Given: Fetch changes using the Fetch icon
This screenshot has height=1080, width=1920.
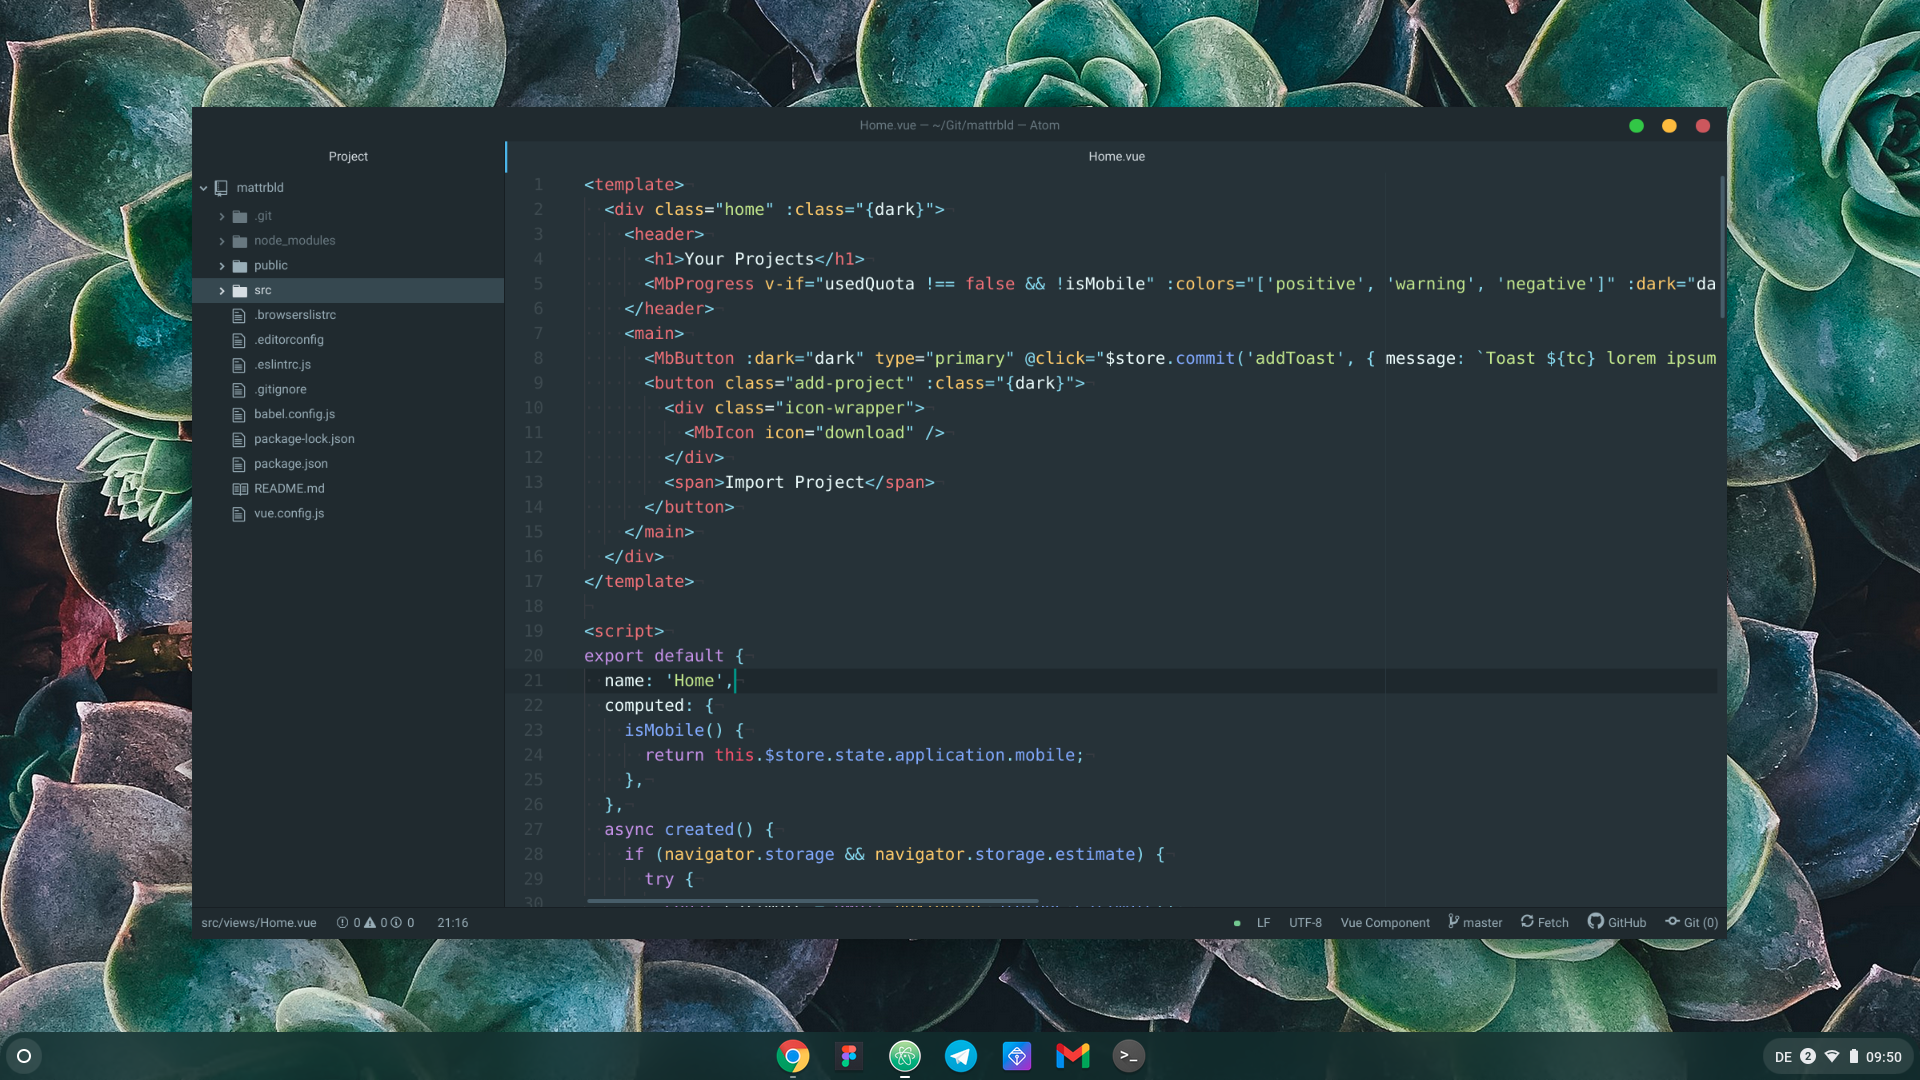Looking at the screenshot, I should (1543, 922).
